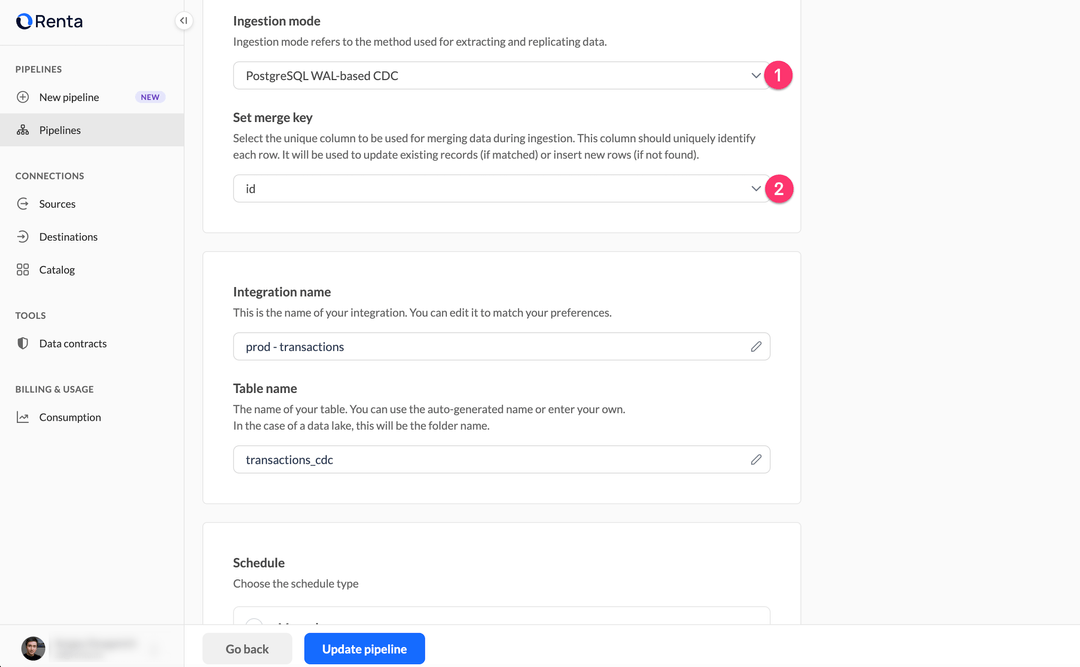Click the Data contracts shield icon
The image size is (1080, 667).
point(23,344)
